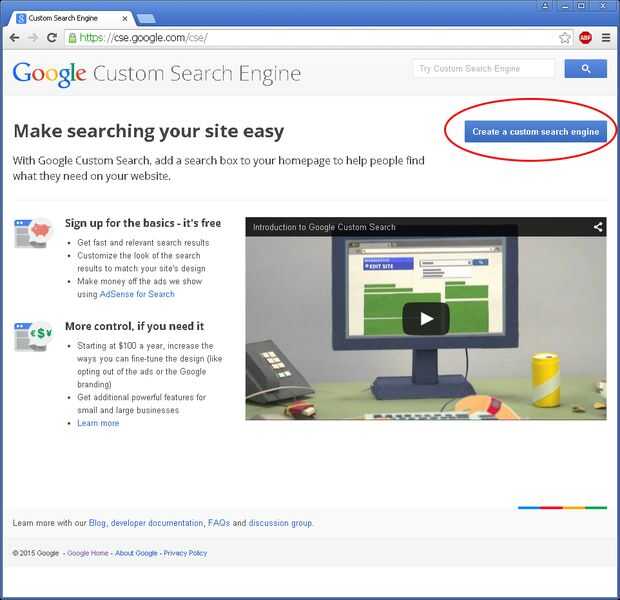Screen dimensions: 620x600
Task: Play the Introduction to Google Custom Search video
Action: point(426,319)
